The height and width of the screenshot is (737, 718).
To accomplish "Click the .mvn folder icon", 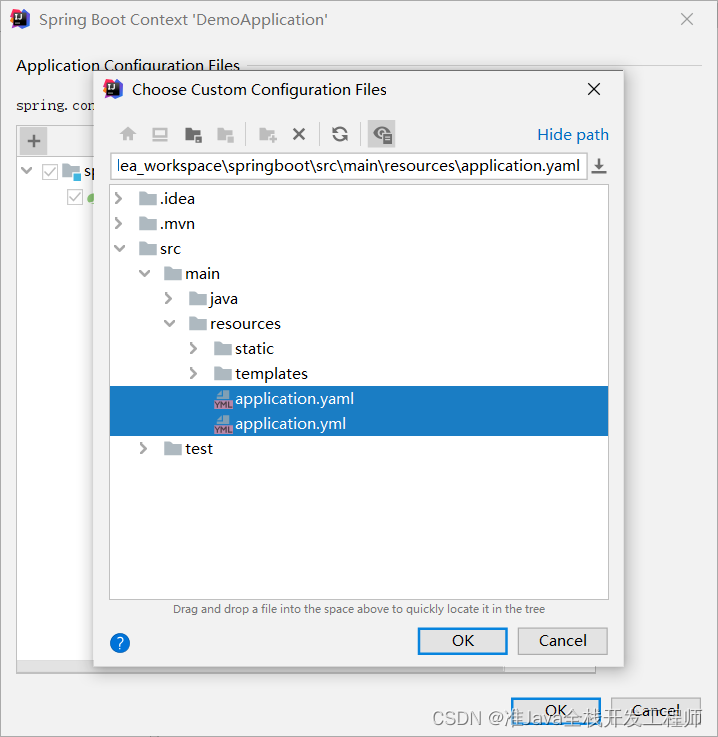I will pos(148,223).
